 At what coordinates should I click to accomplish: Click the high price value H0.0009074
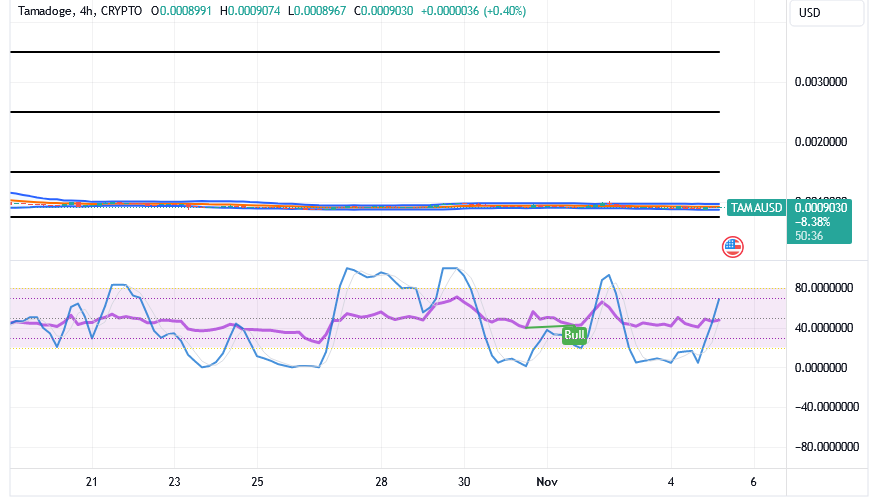coord(250,11)
